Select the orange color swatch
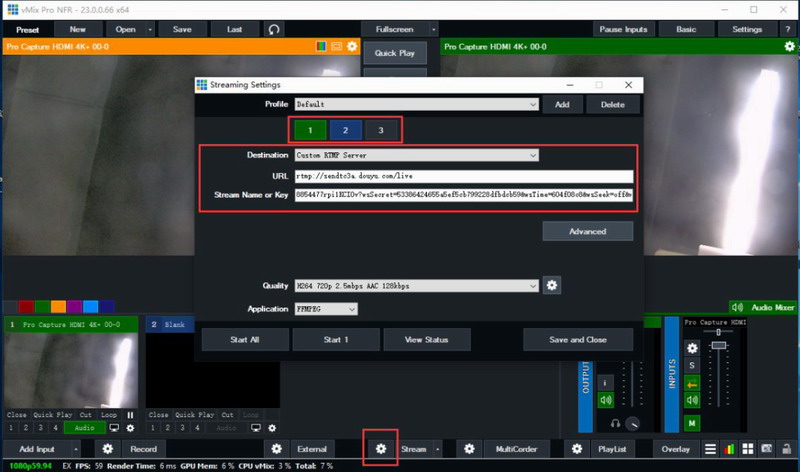This screenshot has height=472, width=800. click(59, 307)
